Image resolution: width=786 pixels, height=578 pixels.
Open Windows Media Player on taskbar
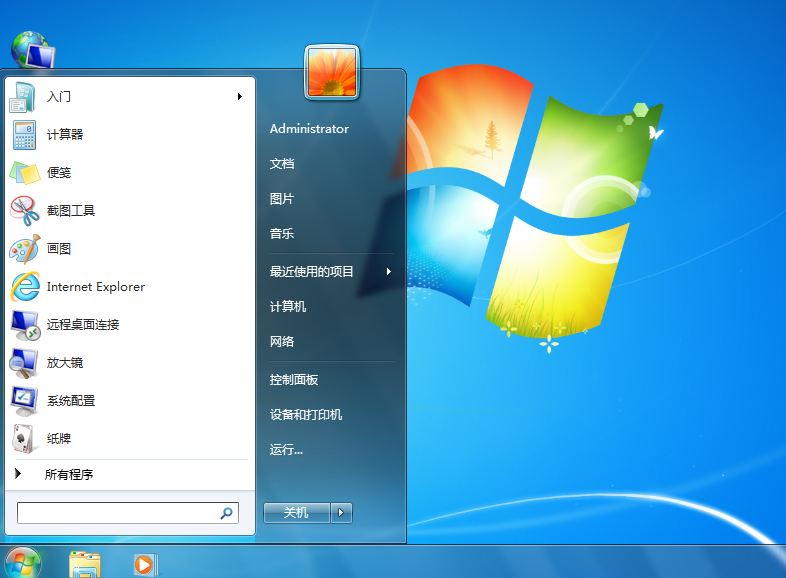[x=145, y=564]
